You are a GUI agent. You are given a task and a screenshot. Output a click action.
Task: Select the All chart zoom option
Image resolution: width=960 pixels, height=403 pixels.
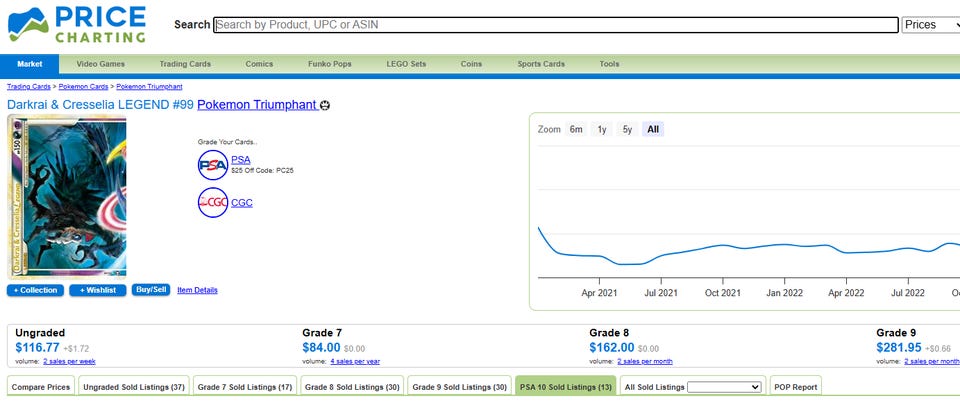(x=653, y=129)
